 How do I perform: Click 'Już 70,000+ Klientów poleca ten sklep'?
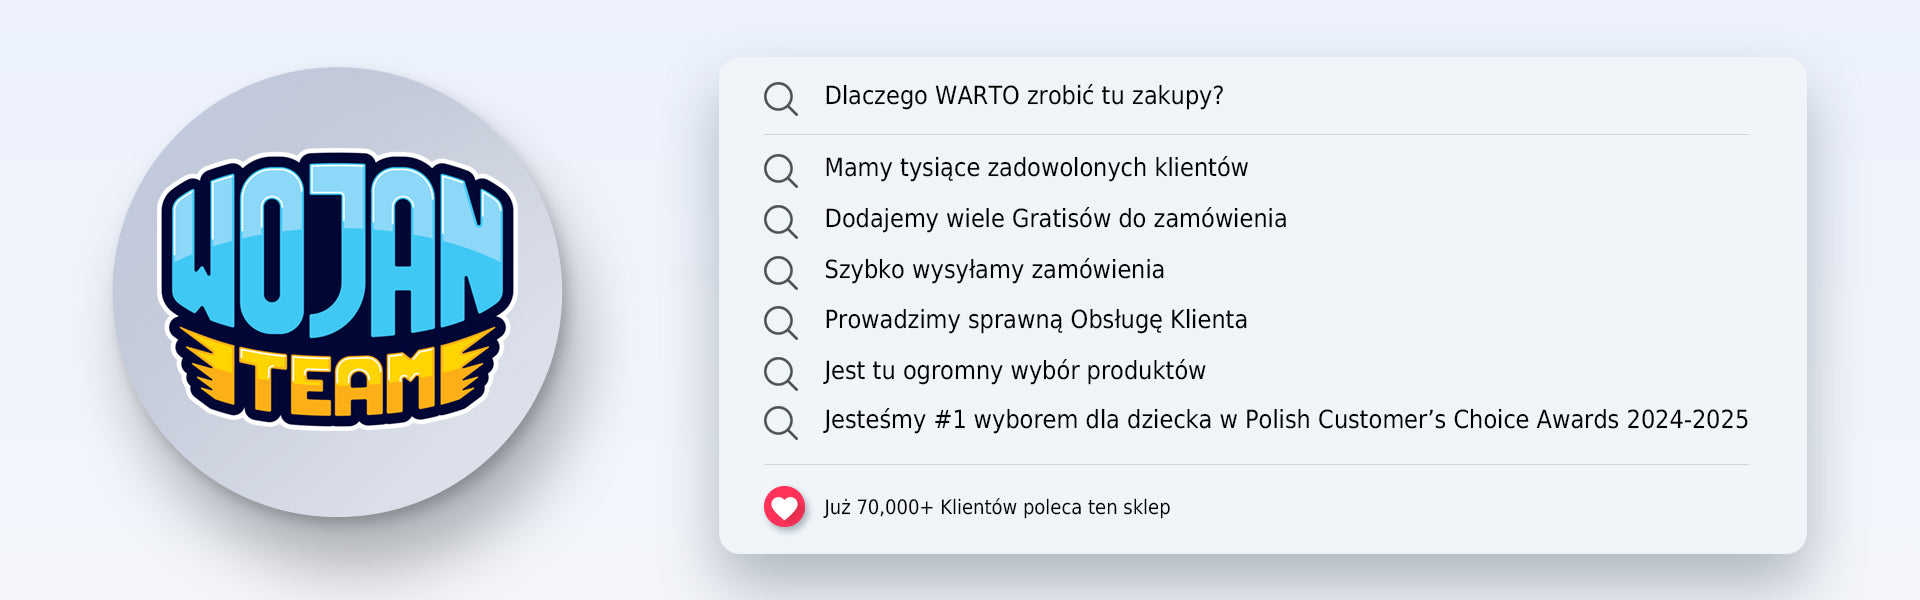(x=996, y=508)
